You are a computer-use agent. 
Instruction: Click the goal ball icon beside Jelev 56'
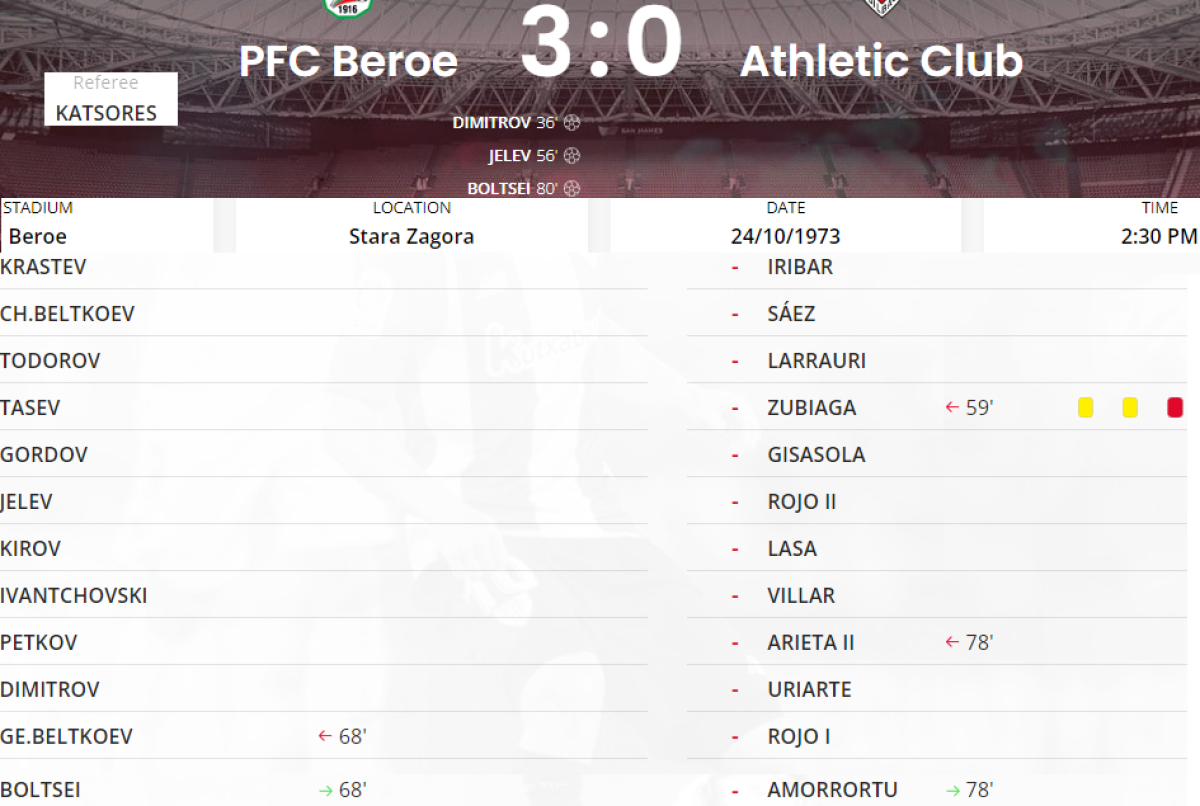coord(572,156)
